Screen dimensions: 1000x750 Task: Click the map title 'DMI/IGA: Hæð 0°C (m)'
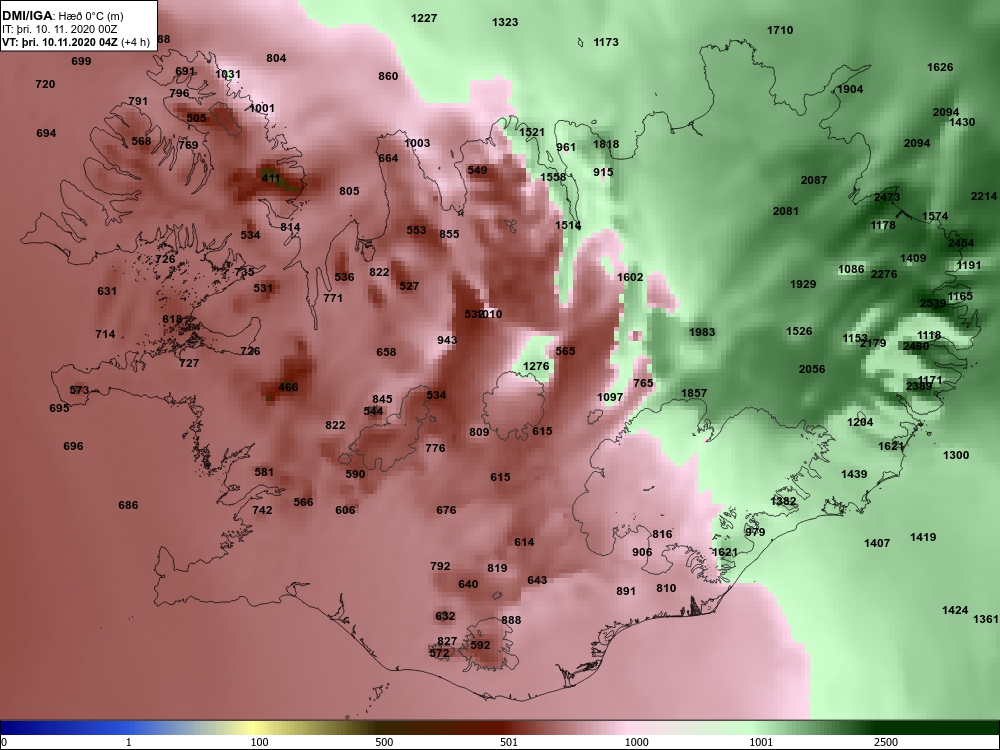[62, 16]
